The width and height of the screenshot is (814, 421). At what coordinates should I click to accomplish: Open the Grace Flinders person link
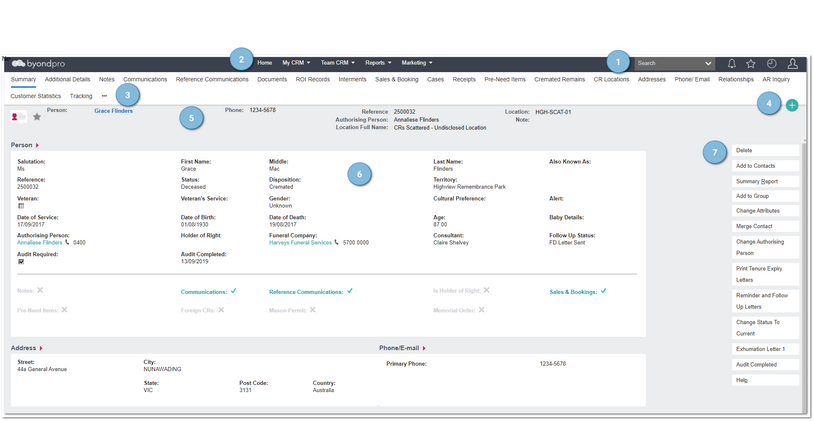[x=113, y=111]
